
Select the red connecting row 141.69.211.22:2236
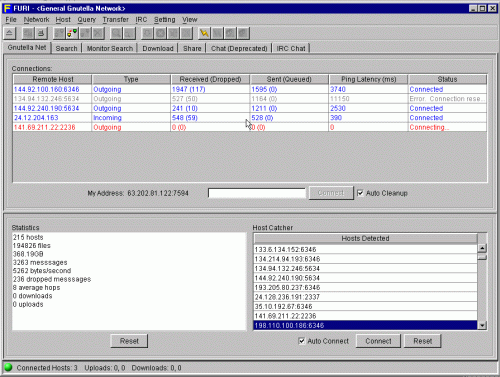click(250, 127)
